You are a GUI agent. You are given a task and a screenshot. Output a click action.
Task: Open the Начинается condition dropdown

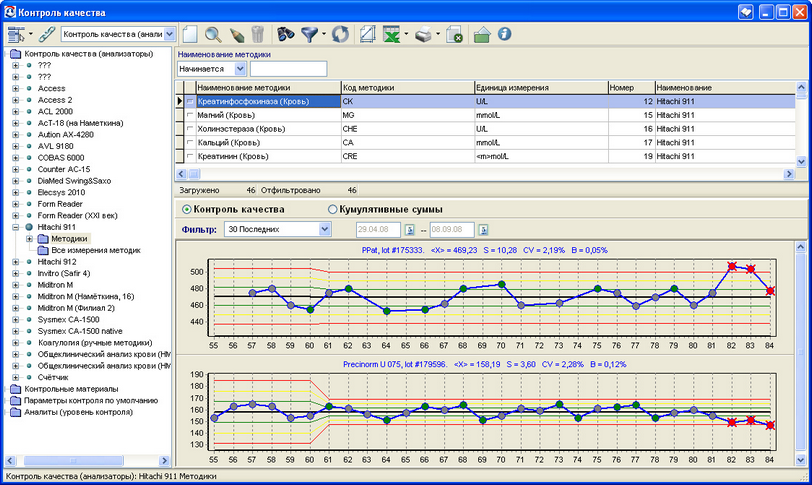point(240,69)
